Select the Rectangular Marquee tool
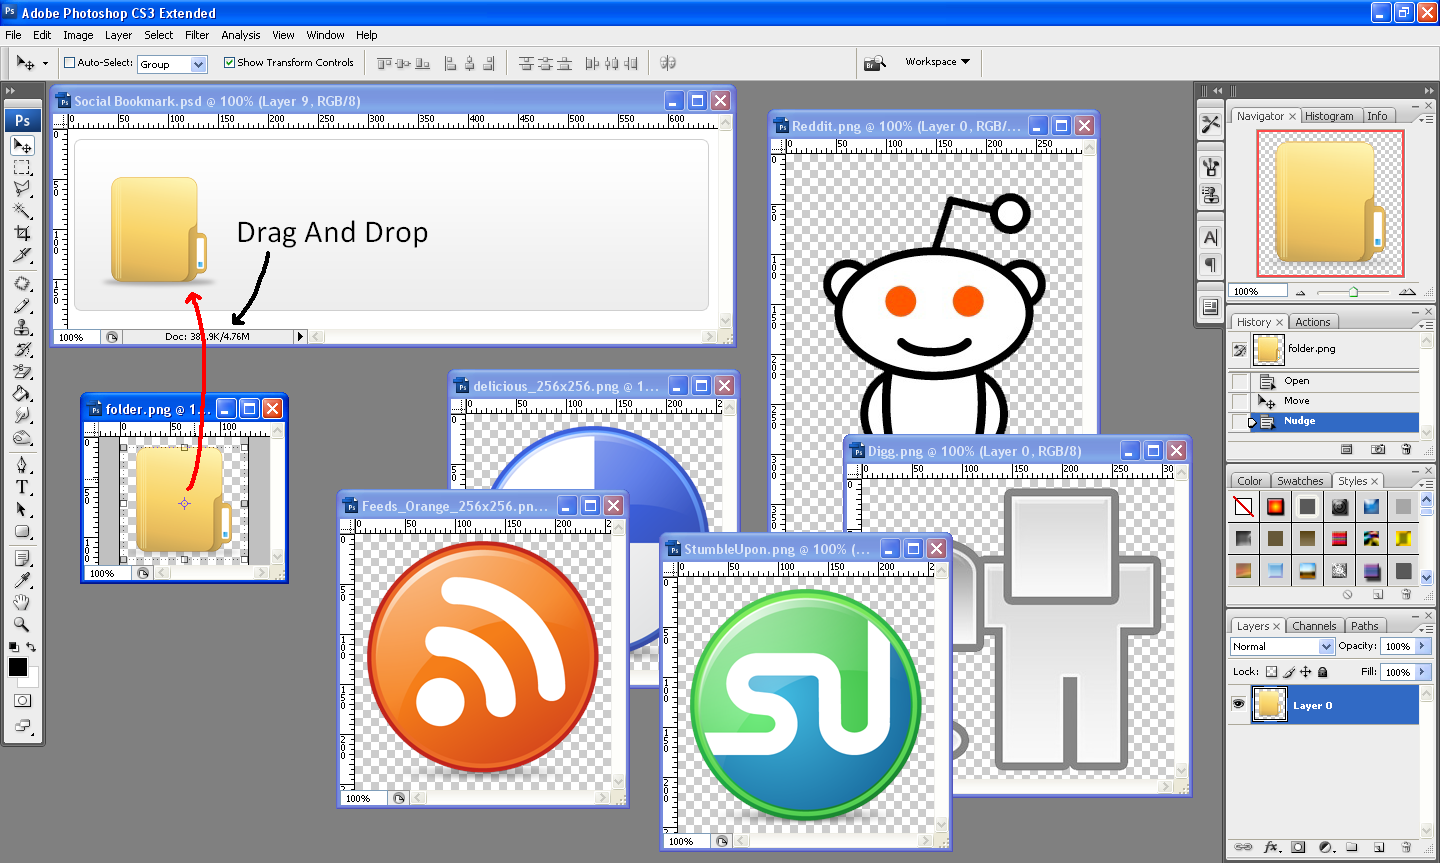This screenshot has width=1440, height=863. [x=22, y=167]
